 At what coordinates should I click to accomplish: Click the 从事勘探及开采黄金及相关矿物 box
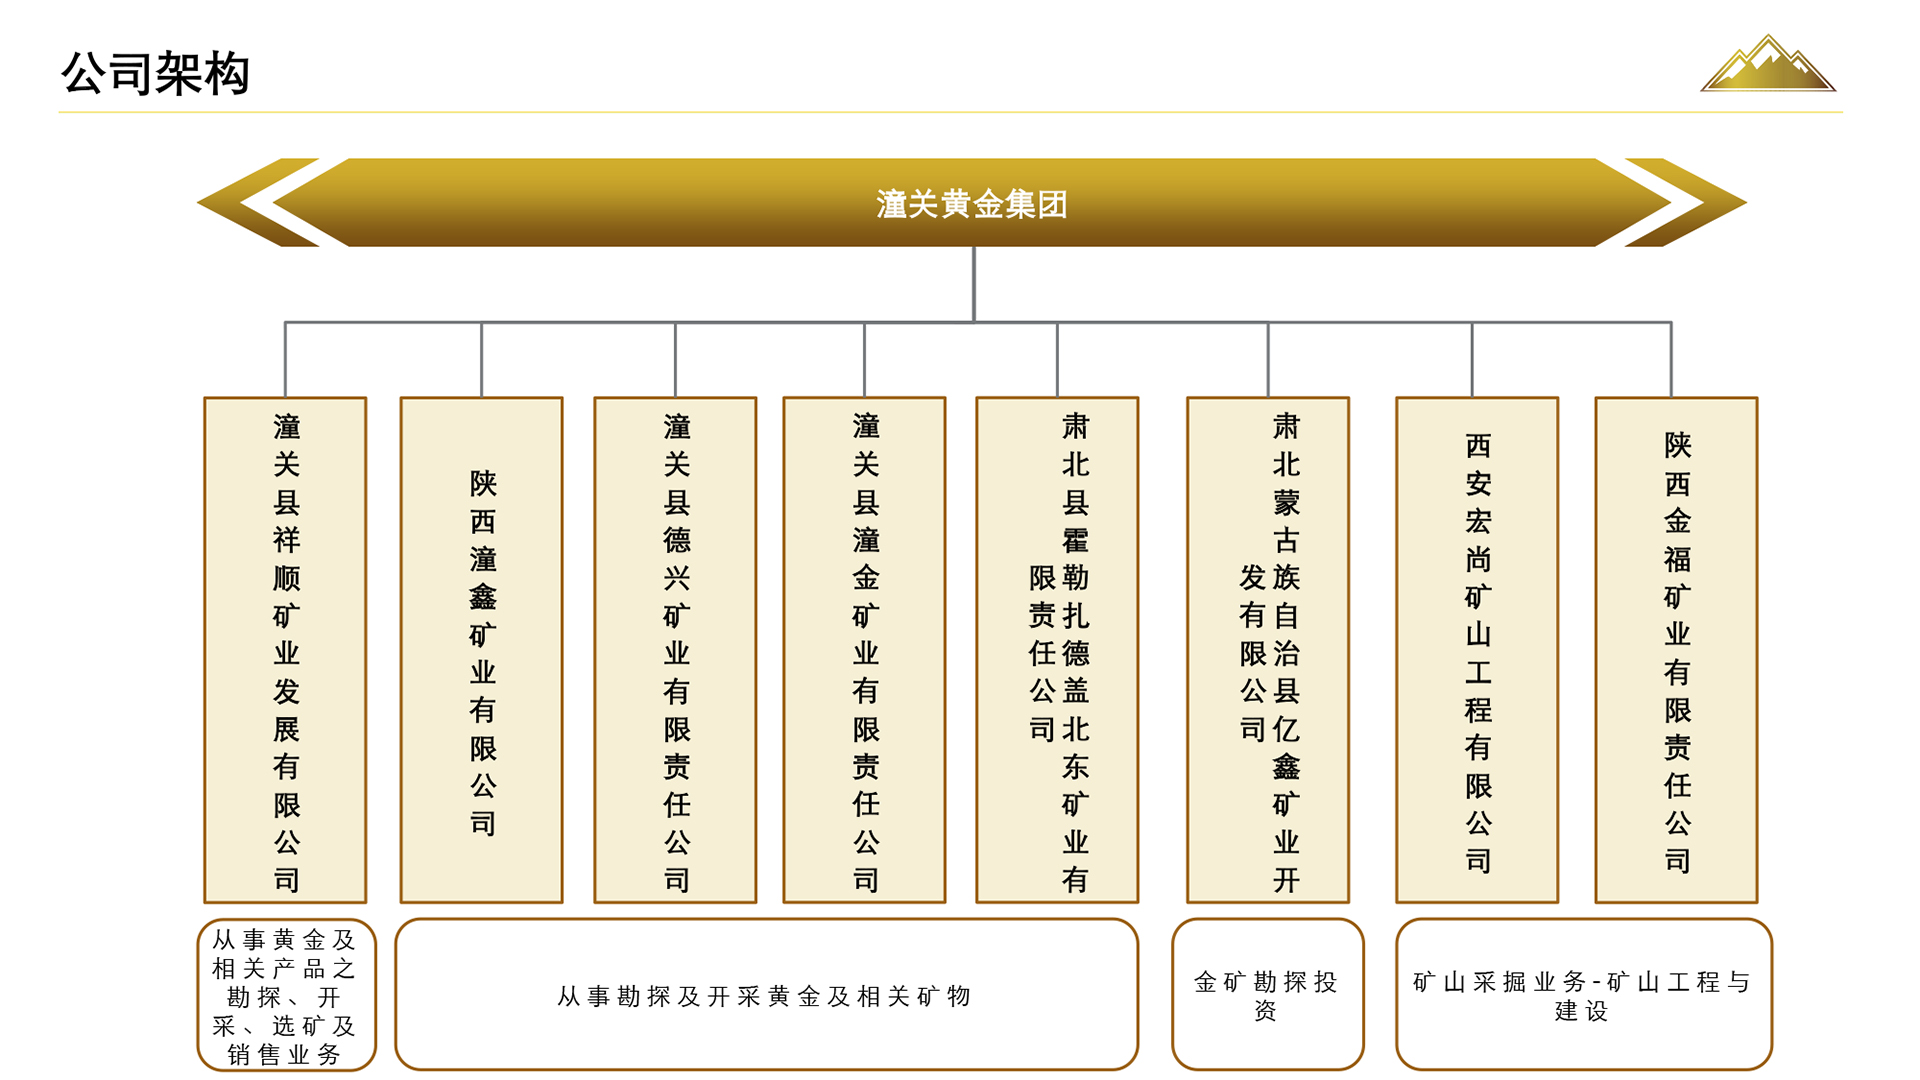[x=766, y=995]
